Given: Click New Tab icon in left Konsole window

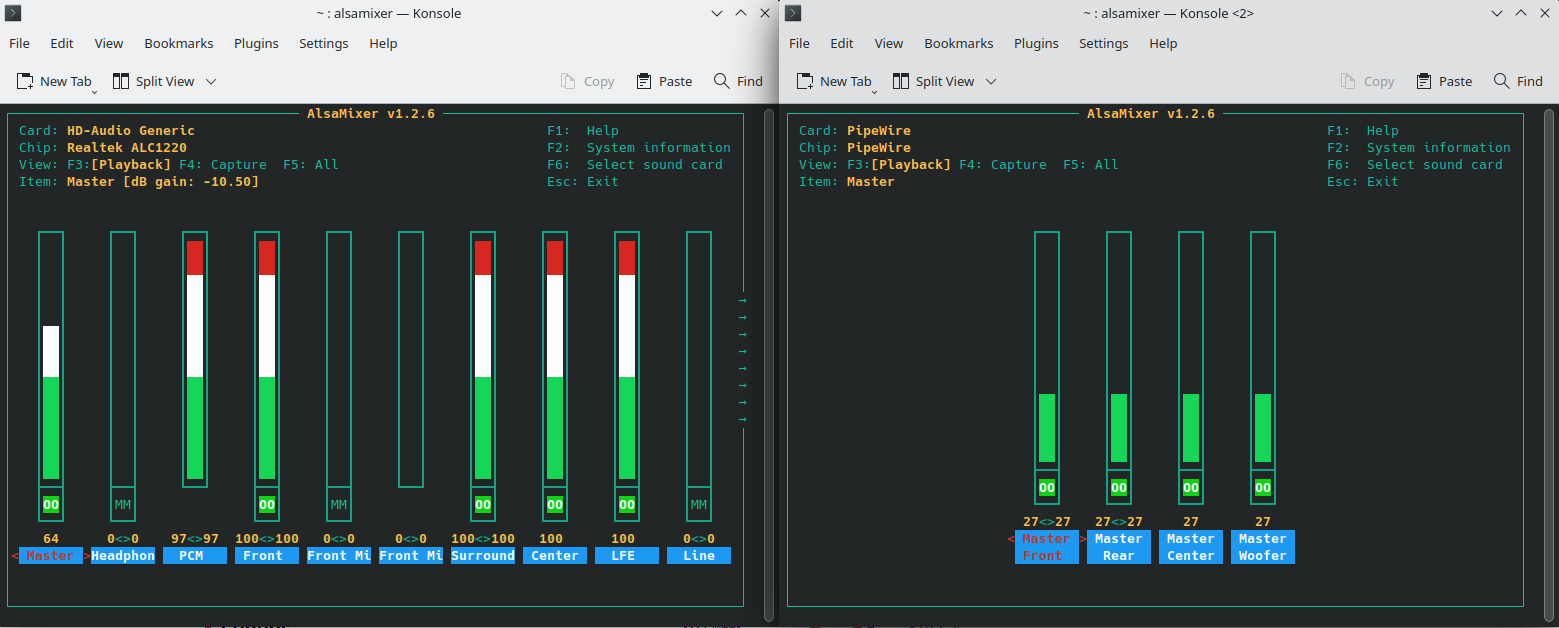Looking at the screenshot, I should 25,81.
